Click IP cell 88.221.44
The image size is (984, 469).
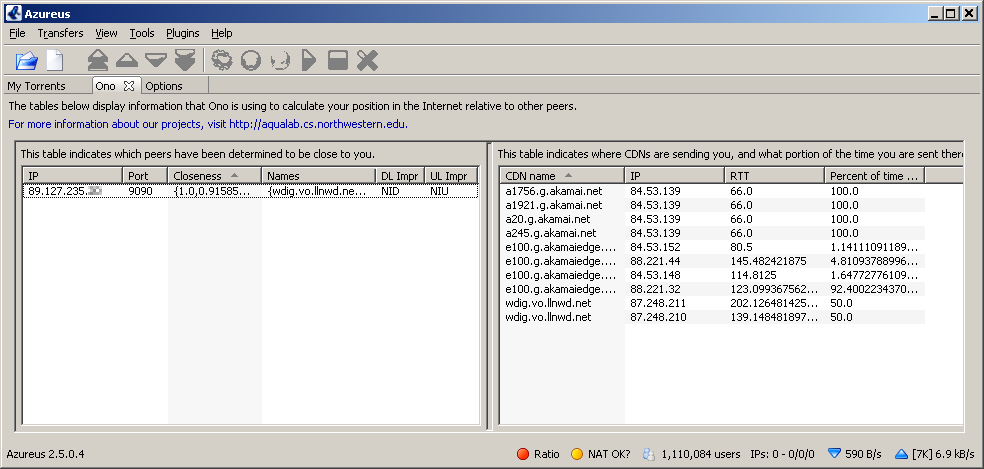pos(655,261)
